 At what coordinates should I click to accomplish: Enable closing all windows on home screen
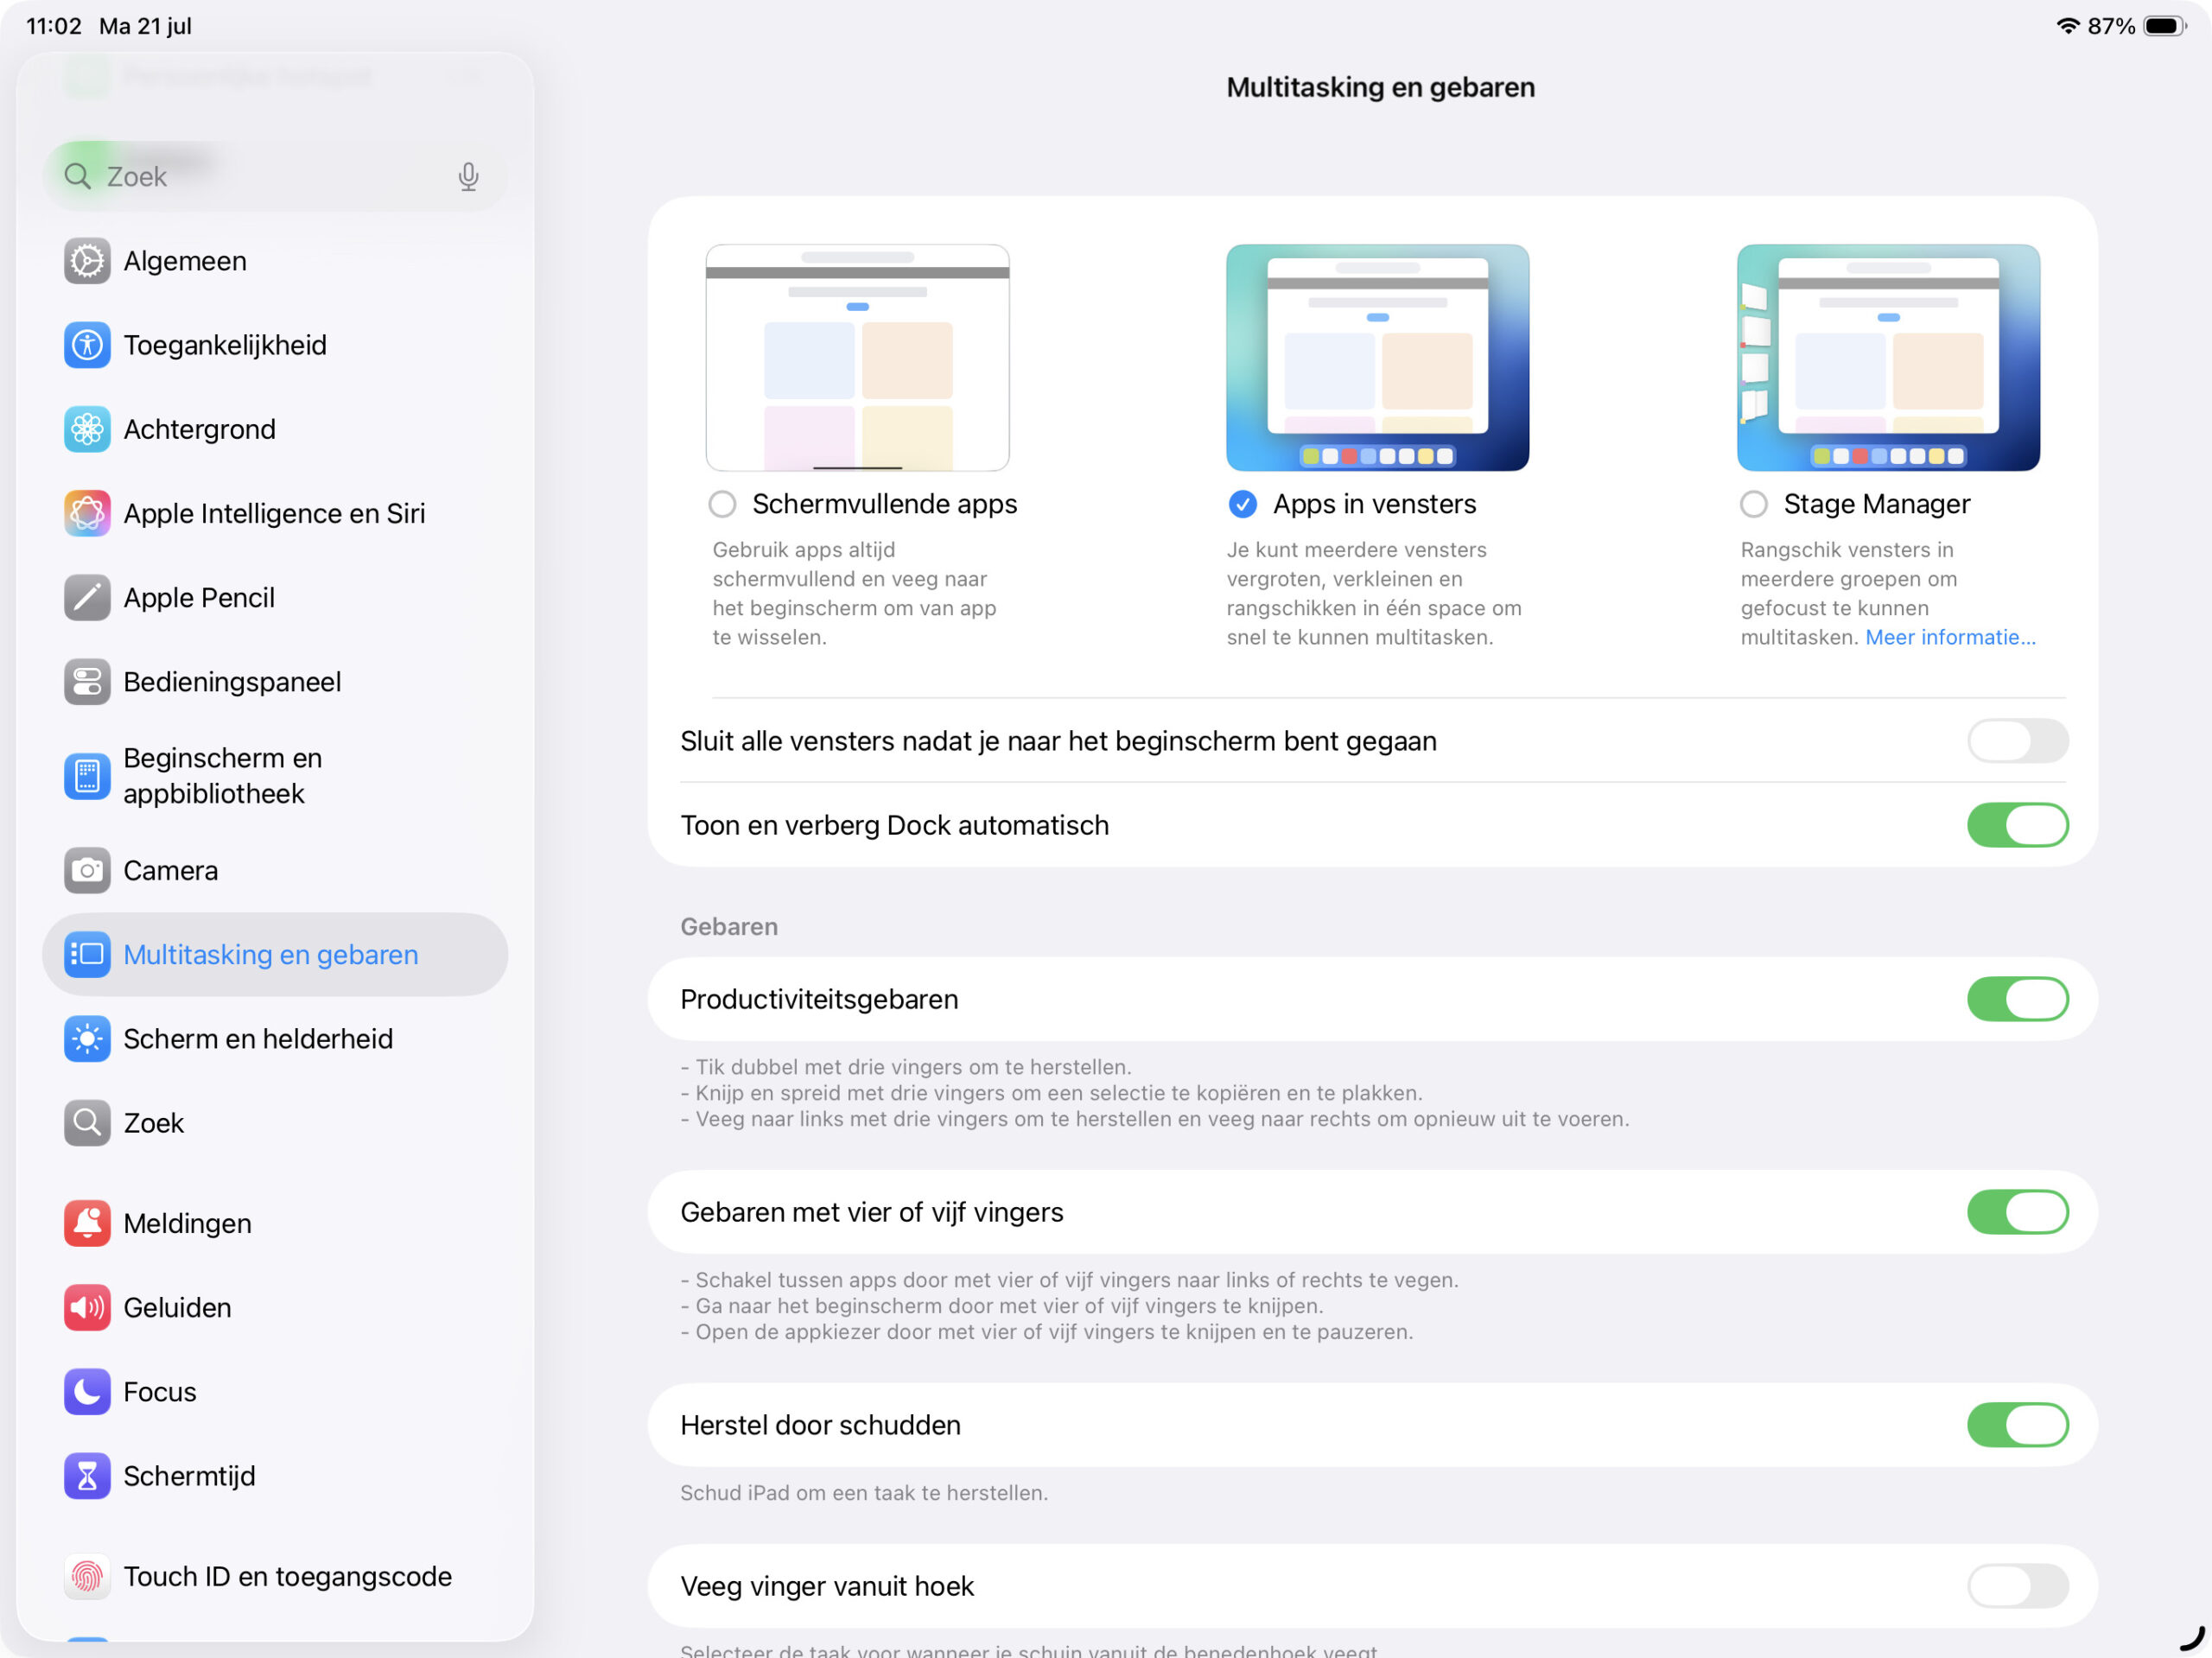coord(2016,741)
